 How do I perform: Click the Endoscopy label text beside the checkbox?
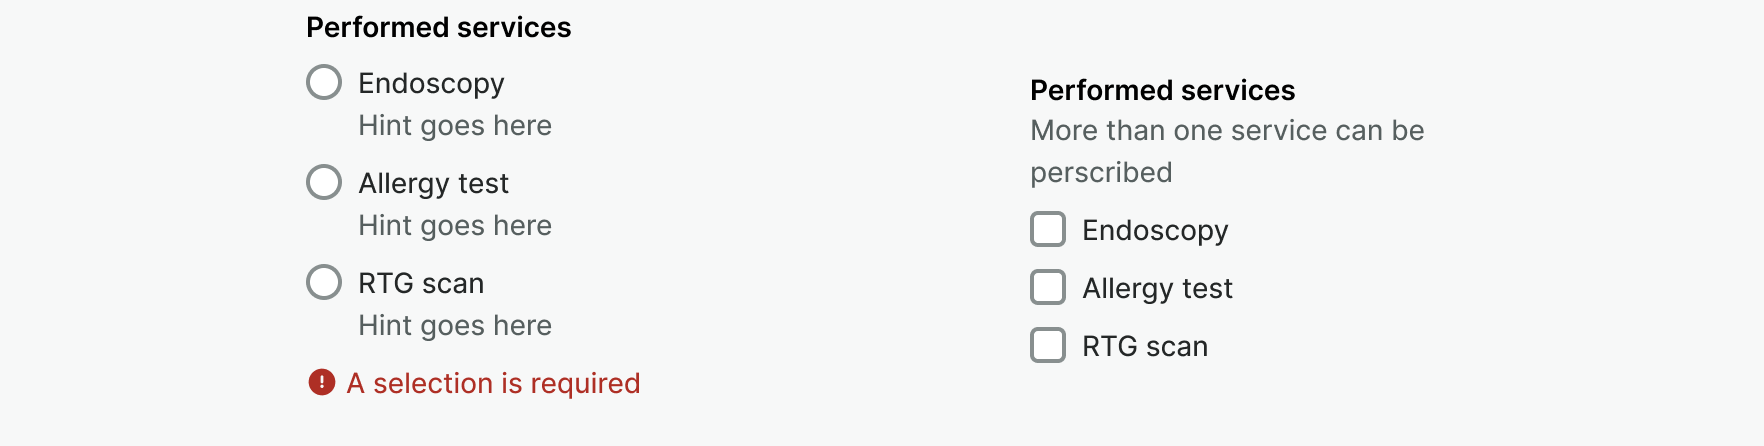coord(1155,230)
